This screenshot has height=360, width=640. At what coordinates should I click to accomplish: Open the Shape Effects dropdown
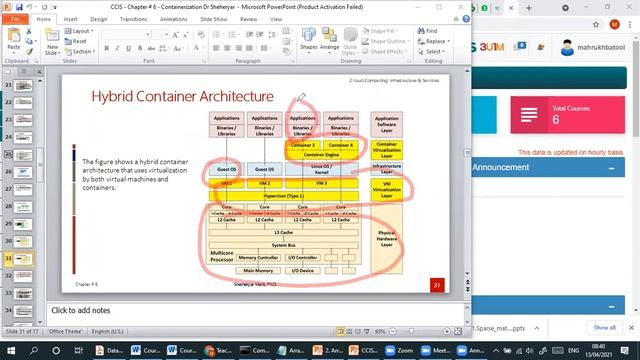pyautogui.click(x=384, y=51)
